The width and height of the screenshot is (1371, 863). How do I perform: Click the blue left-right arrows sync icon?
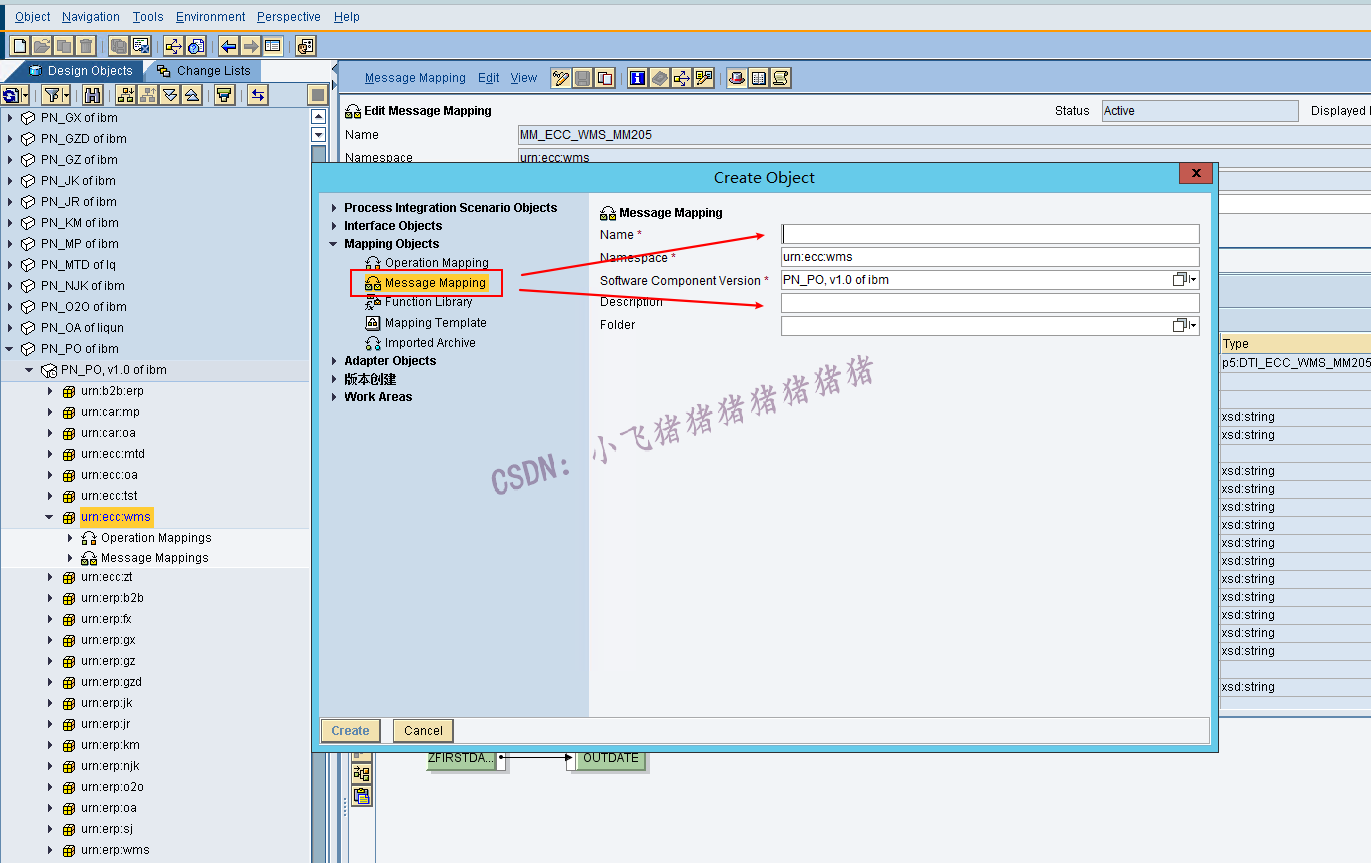(x=258, y=95)
